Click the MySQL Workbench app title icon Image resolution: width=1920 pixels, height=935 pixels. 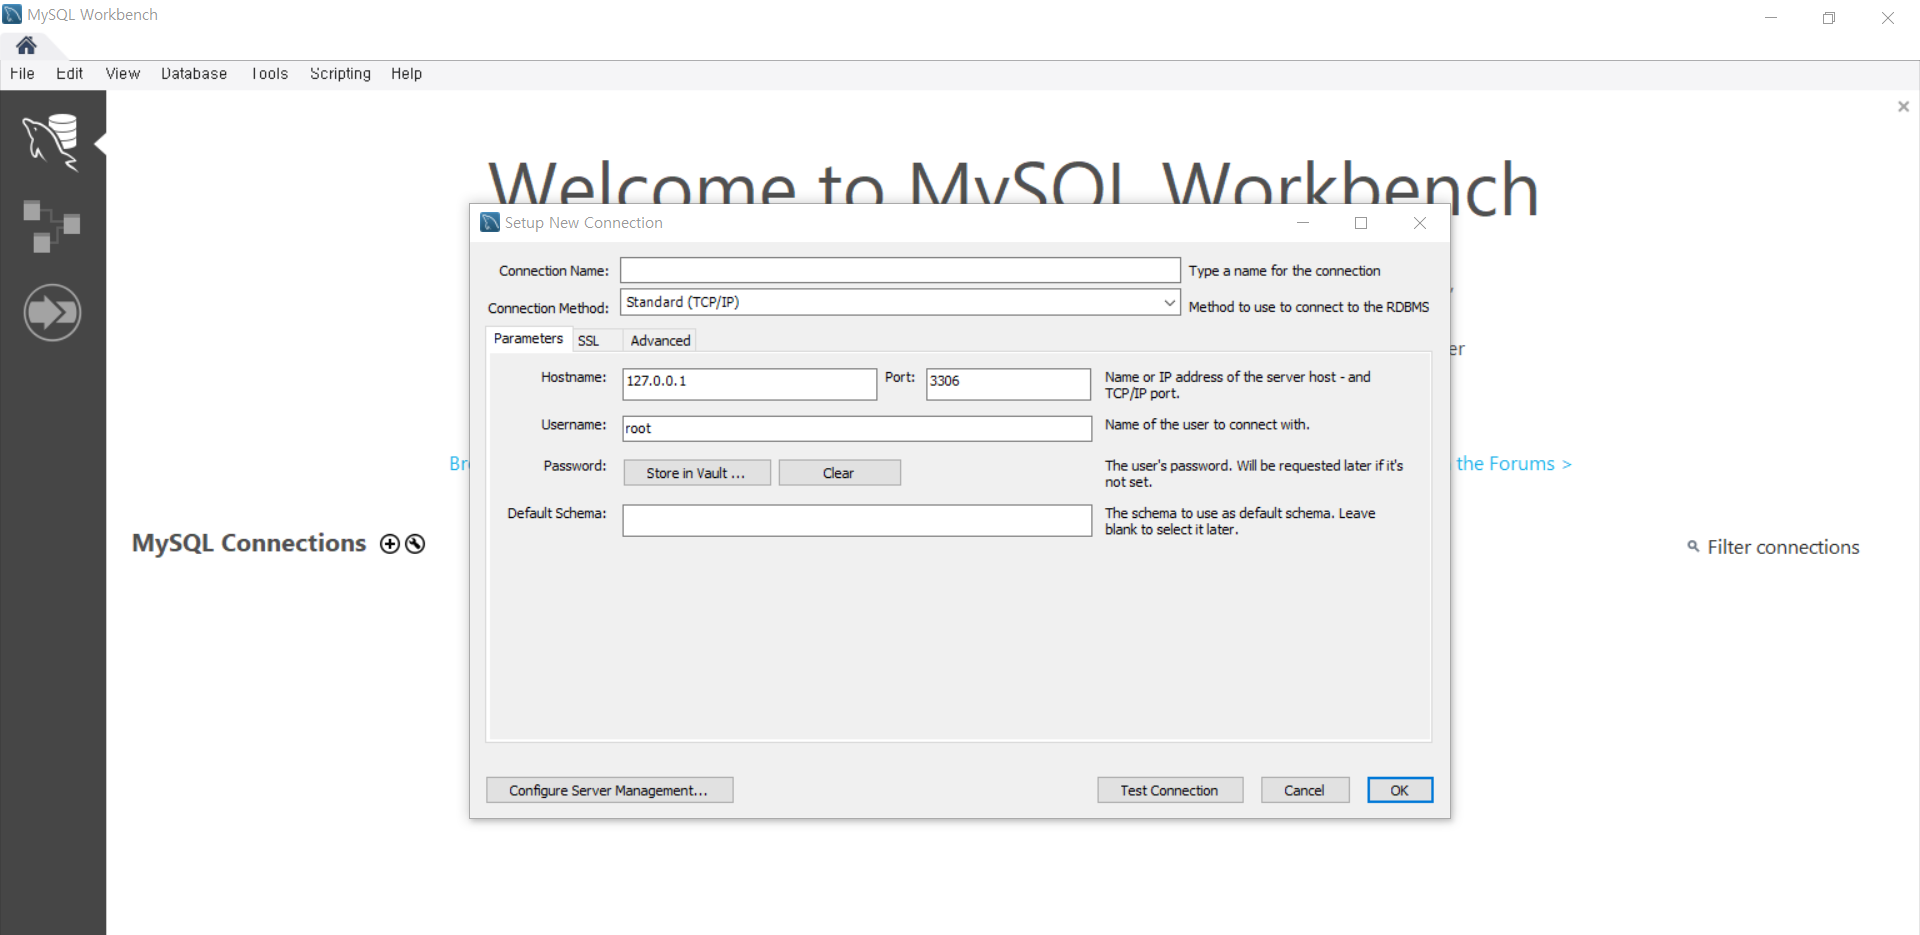[12, 14]
